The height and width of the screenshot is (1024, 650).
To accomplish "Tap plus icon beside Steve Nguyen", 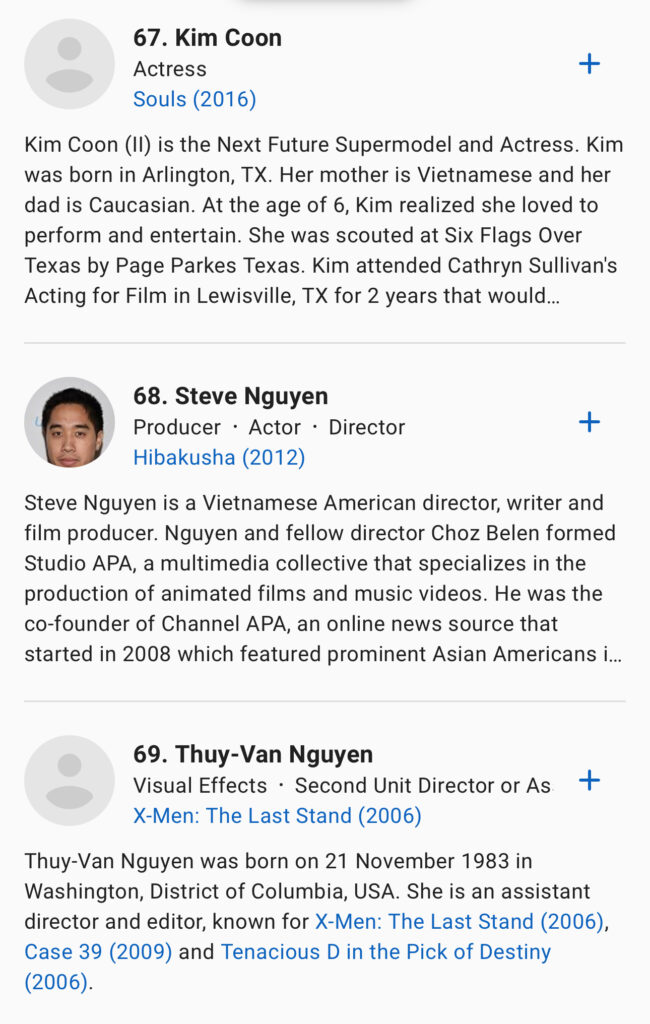I will click(590, 422).
